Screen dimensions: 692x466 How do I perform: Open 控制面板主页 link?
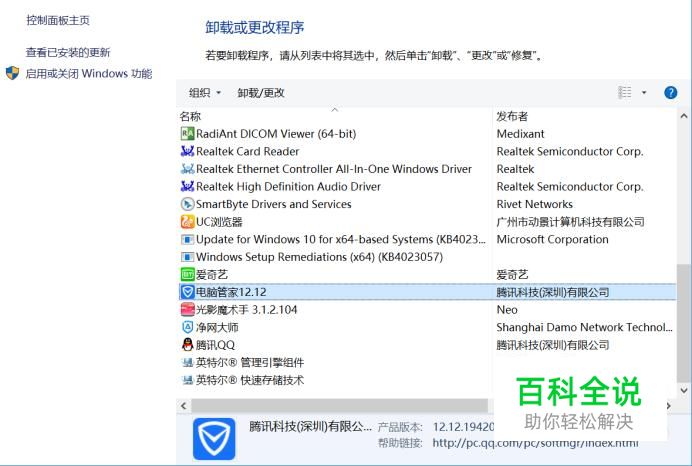[58, 20]
